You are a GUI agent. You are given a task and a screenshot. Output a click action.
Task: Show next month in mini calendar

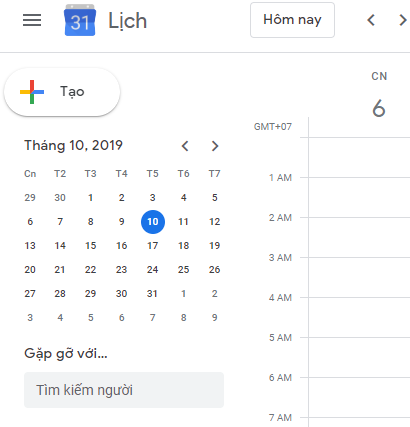coord(215,146)
